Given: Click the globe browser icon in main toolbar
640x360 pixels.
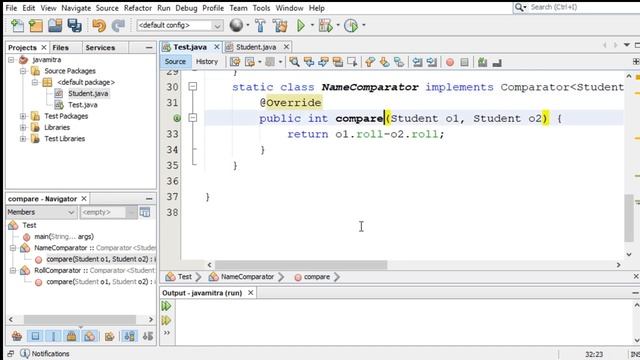Looking at the screenshot, I should (236, 25).
